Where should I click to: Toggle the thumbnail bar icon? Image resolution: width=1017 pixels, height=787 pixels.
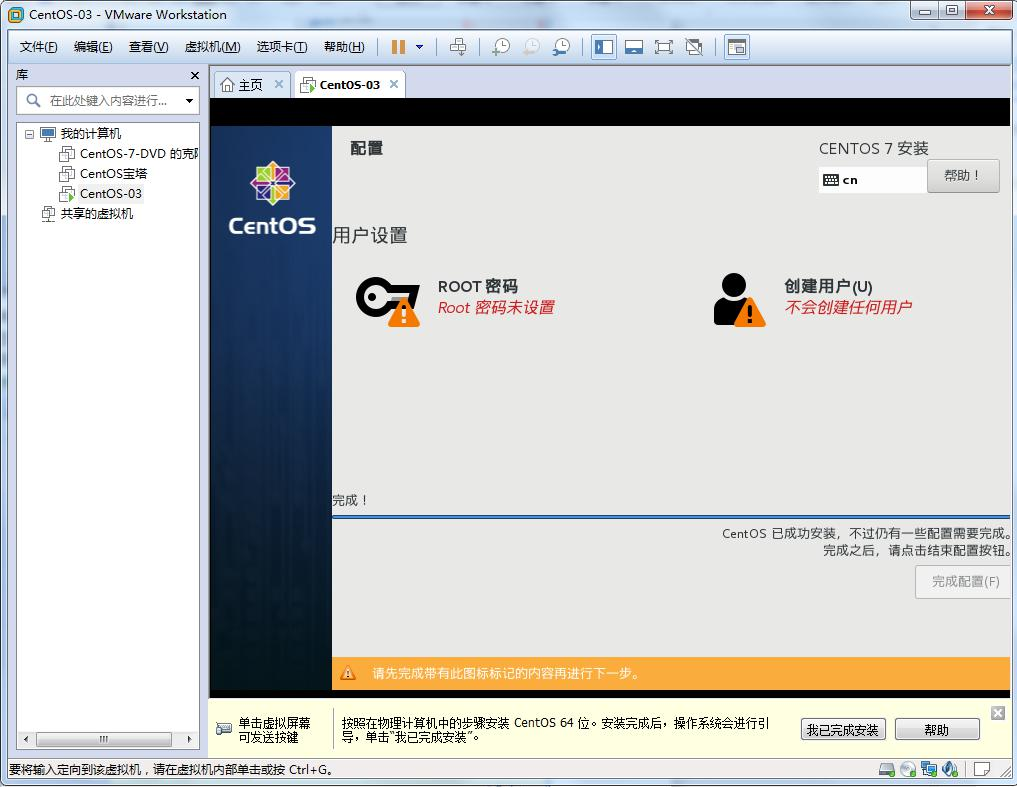[634, 47]
